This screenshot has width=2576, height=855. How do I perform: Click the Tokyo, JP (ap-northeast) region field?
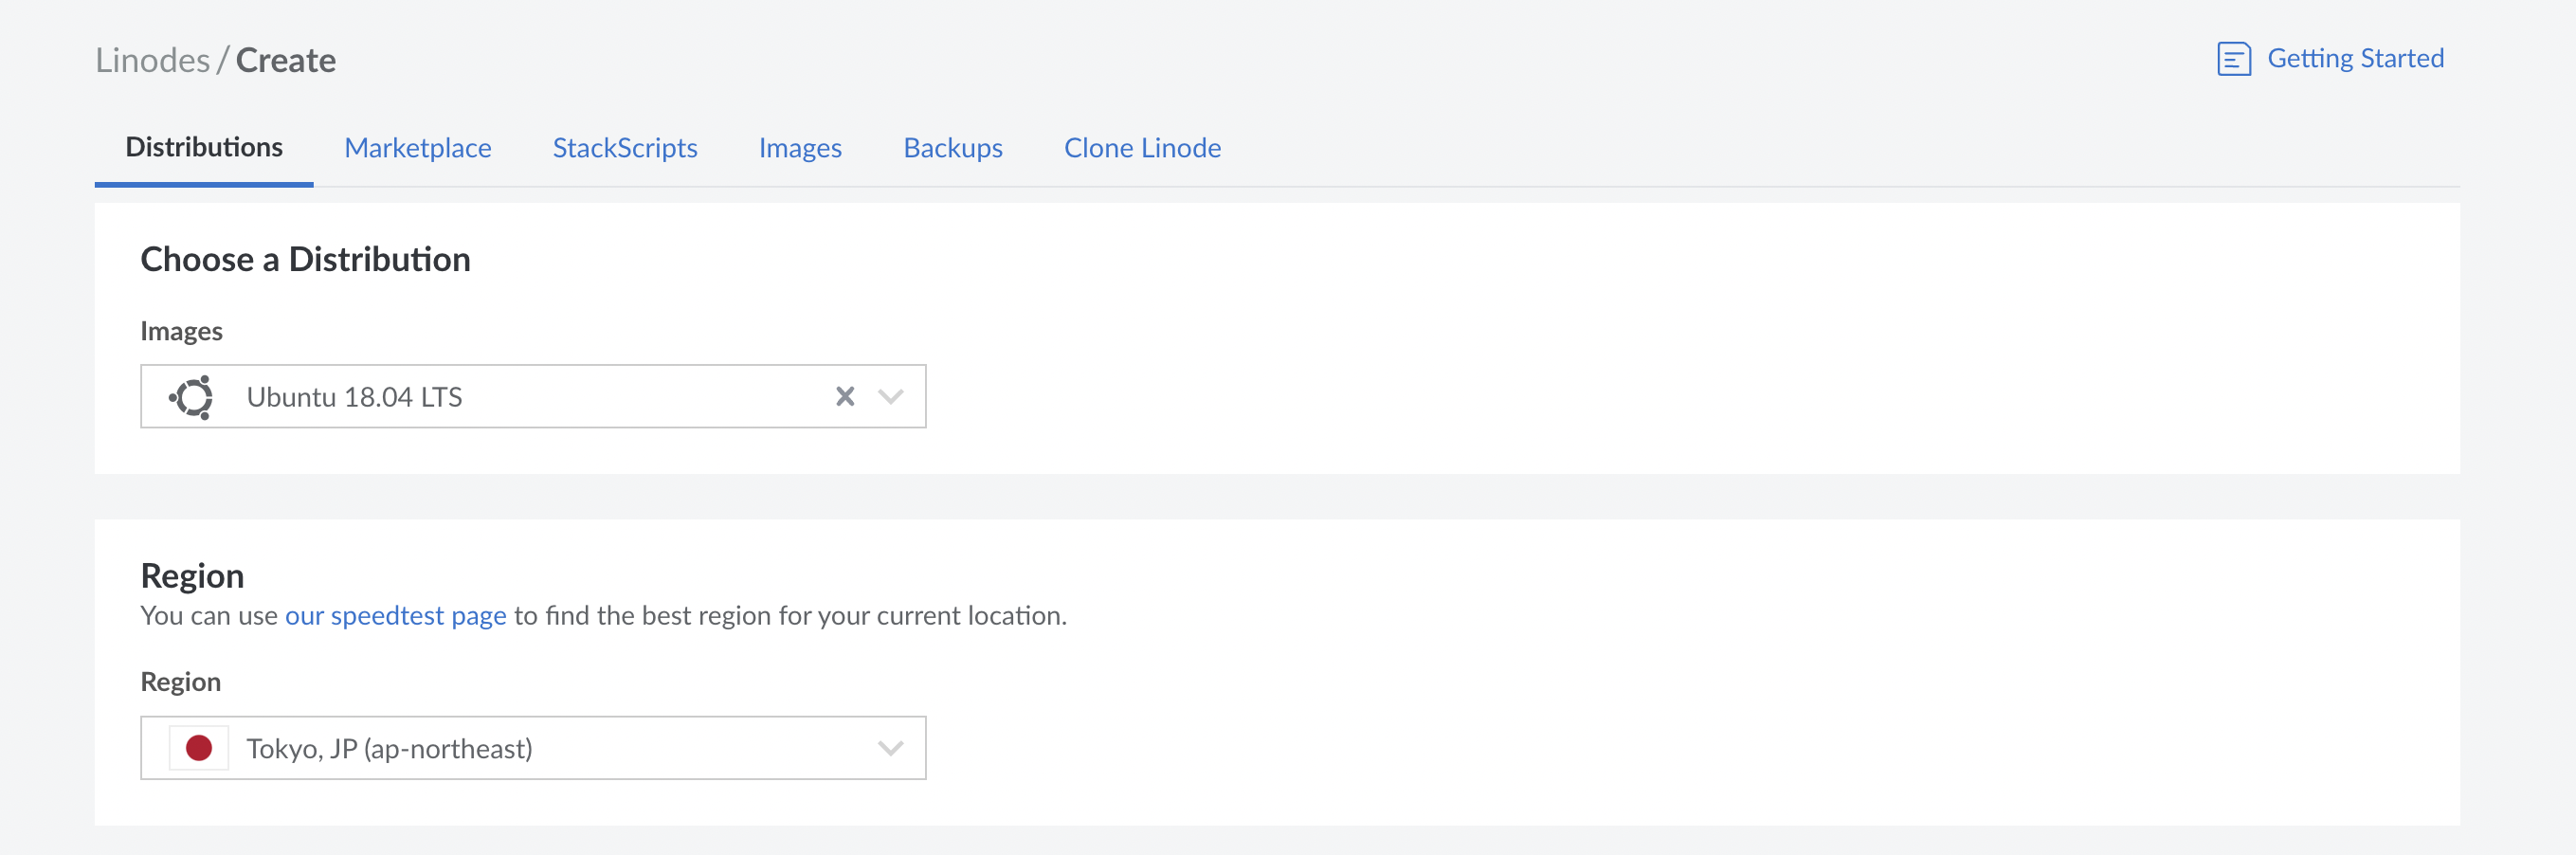pos(533,748)
